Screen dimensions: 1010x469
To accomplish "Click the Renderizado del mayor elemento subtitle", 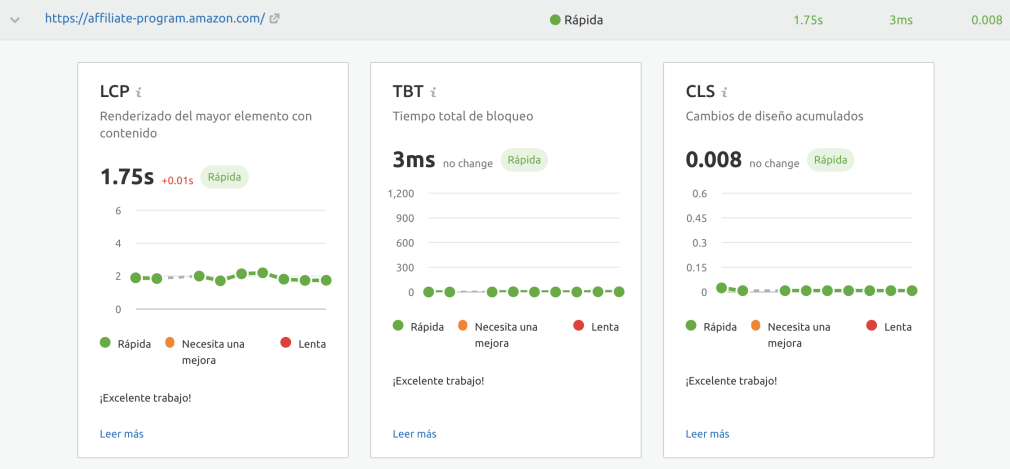I will pos(206,125).
